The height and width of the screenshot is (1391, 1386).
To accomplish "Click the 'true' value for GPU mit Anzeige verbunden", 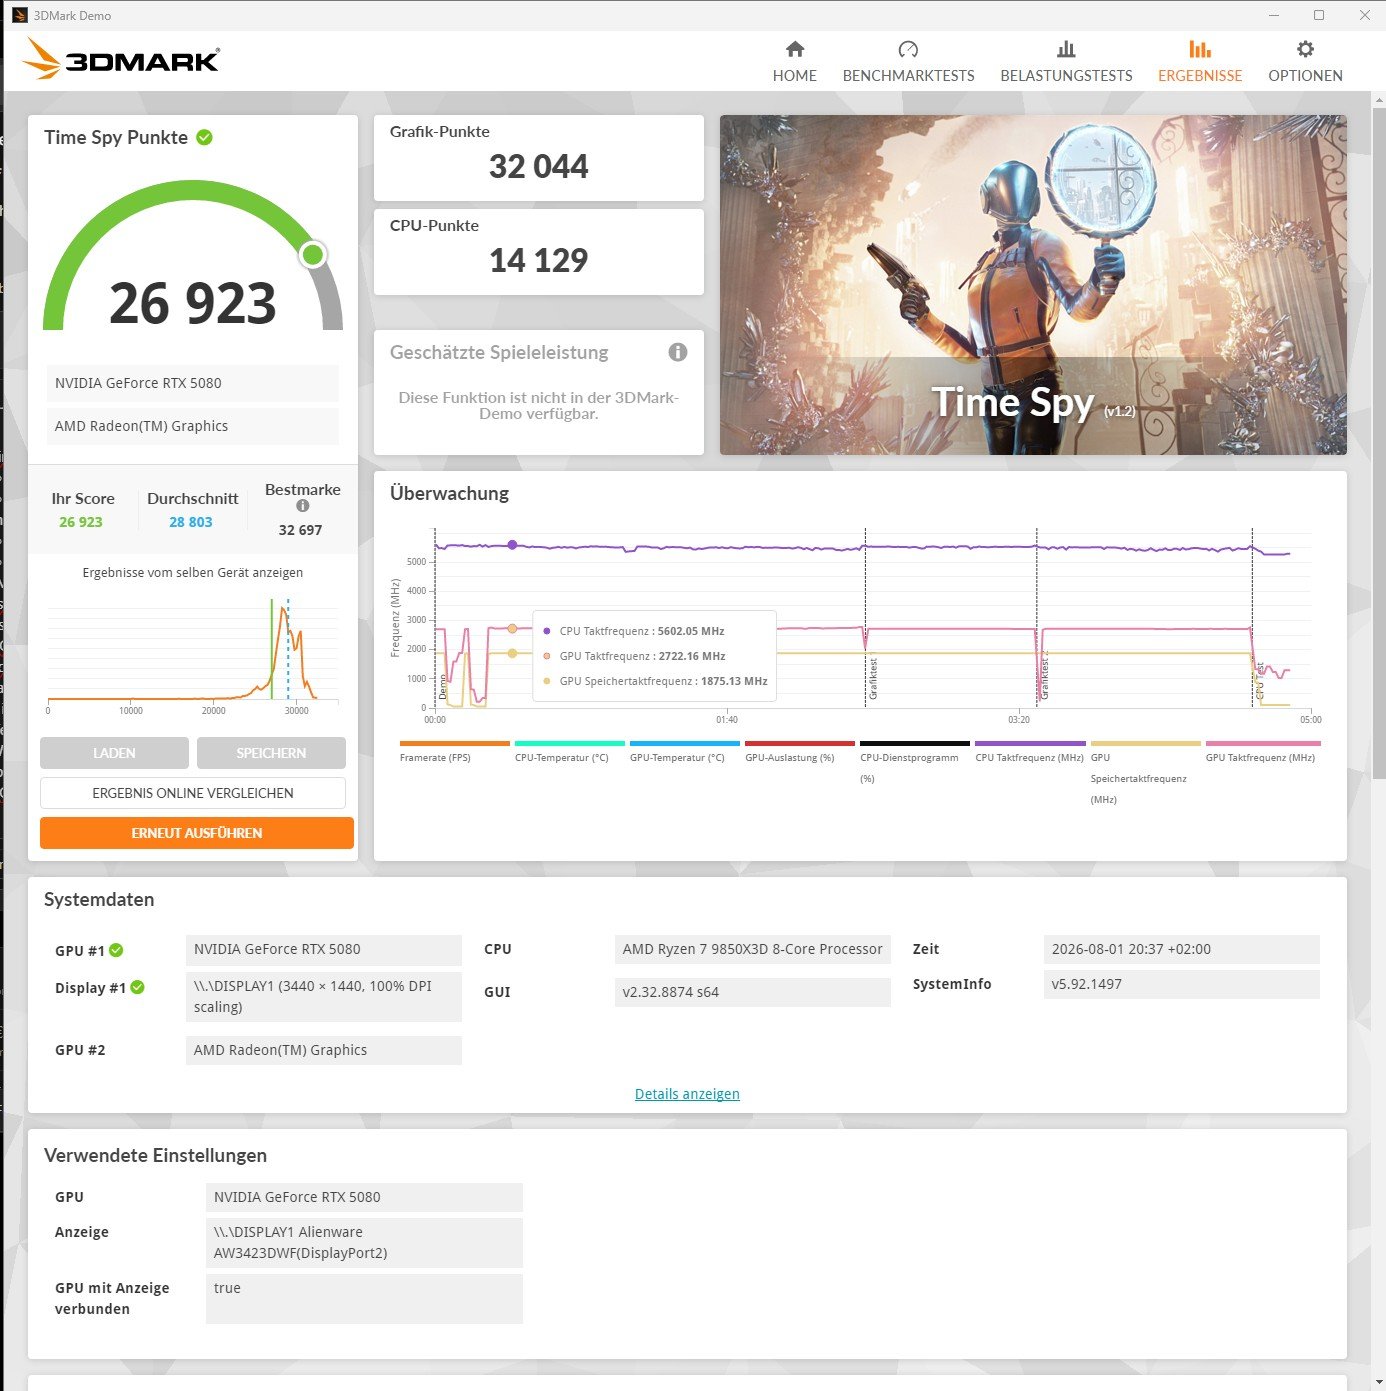I will [x=364, y=1299].
